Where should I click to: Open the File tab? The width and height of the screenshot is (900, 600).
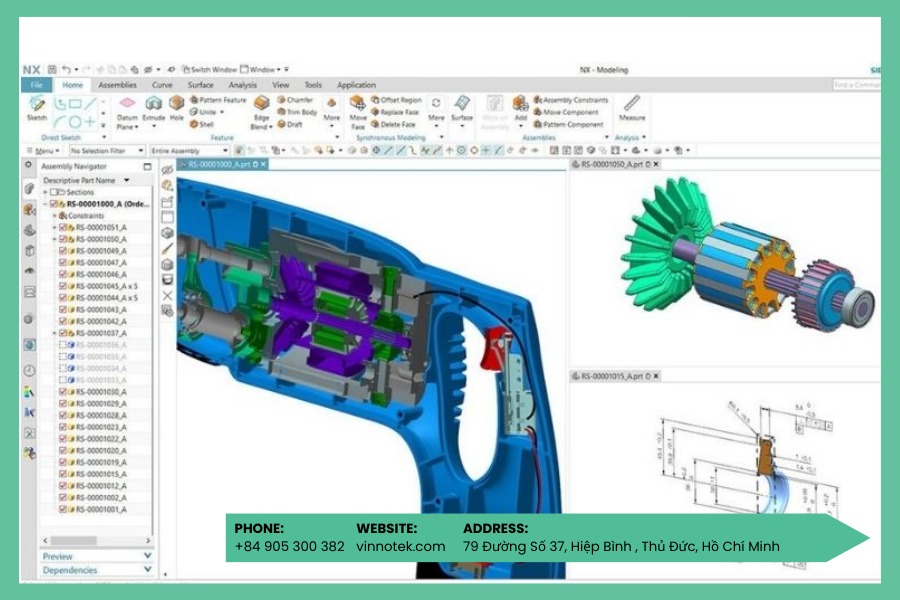click(36, 85)
